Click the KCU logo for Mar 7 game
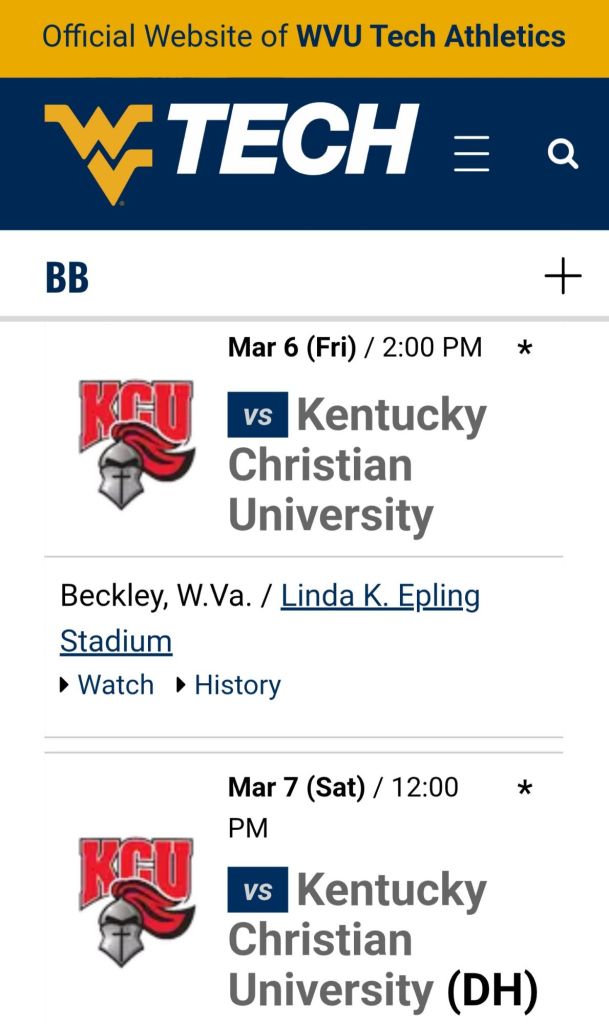The height and width of the screenshot is (1024, 609). pos(136,900)
